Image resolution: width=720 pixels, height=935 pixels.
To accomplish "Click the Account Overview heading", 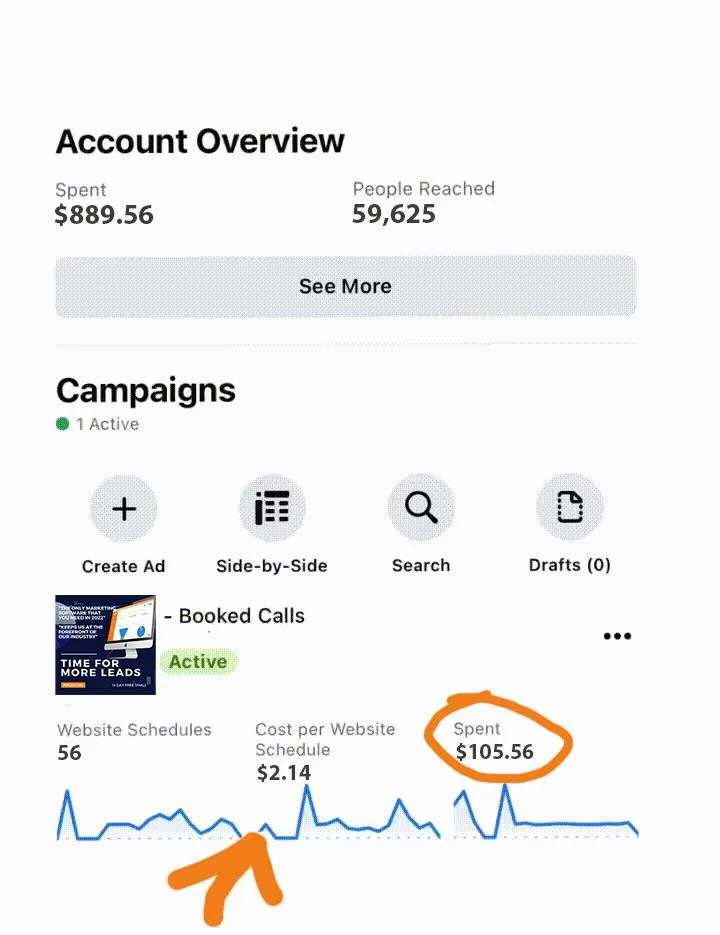I will click(200, 141).
